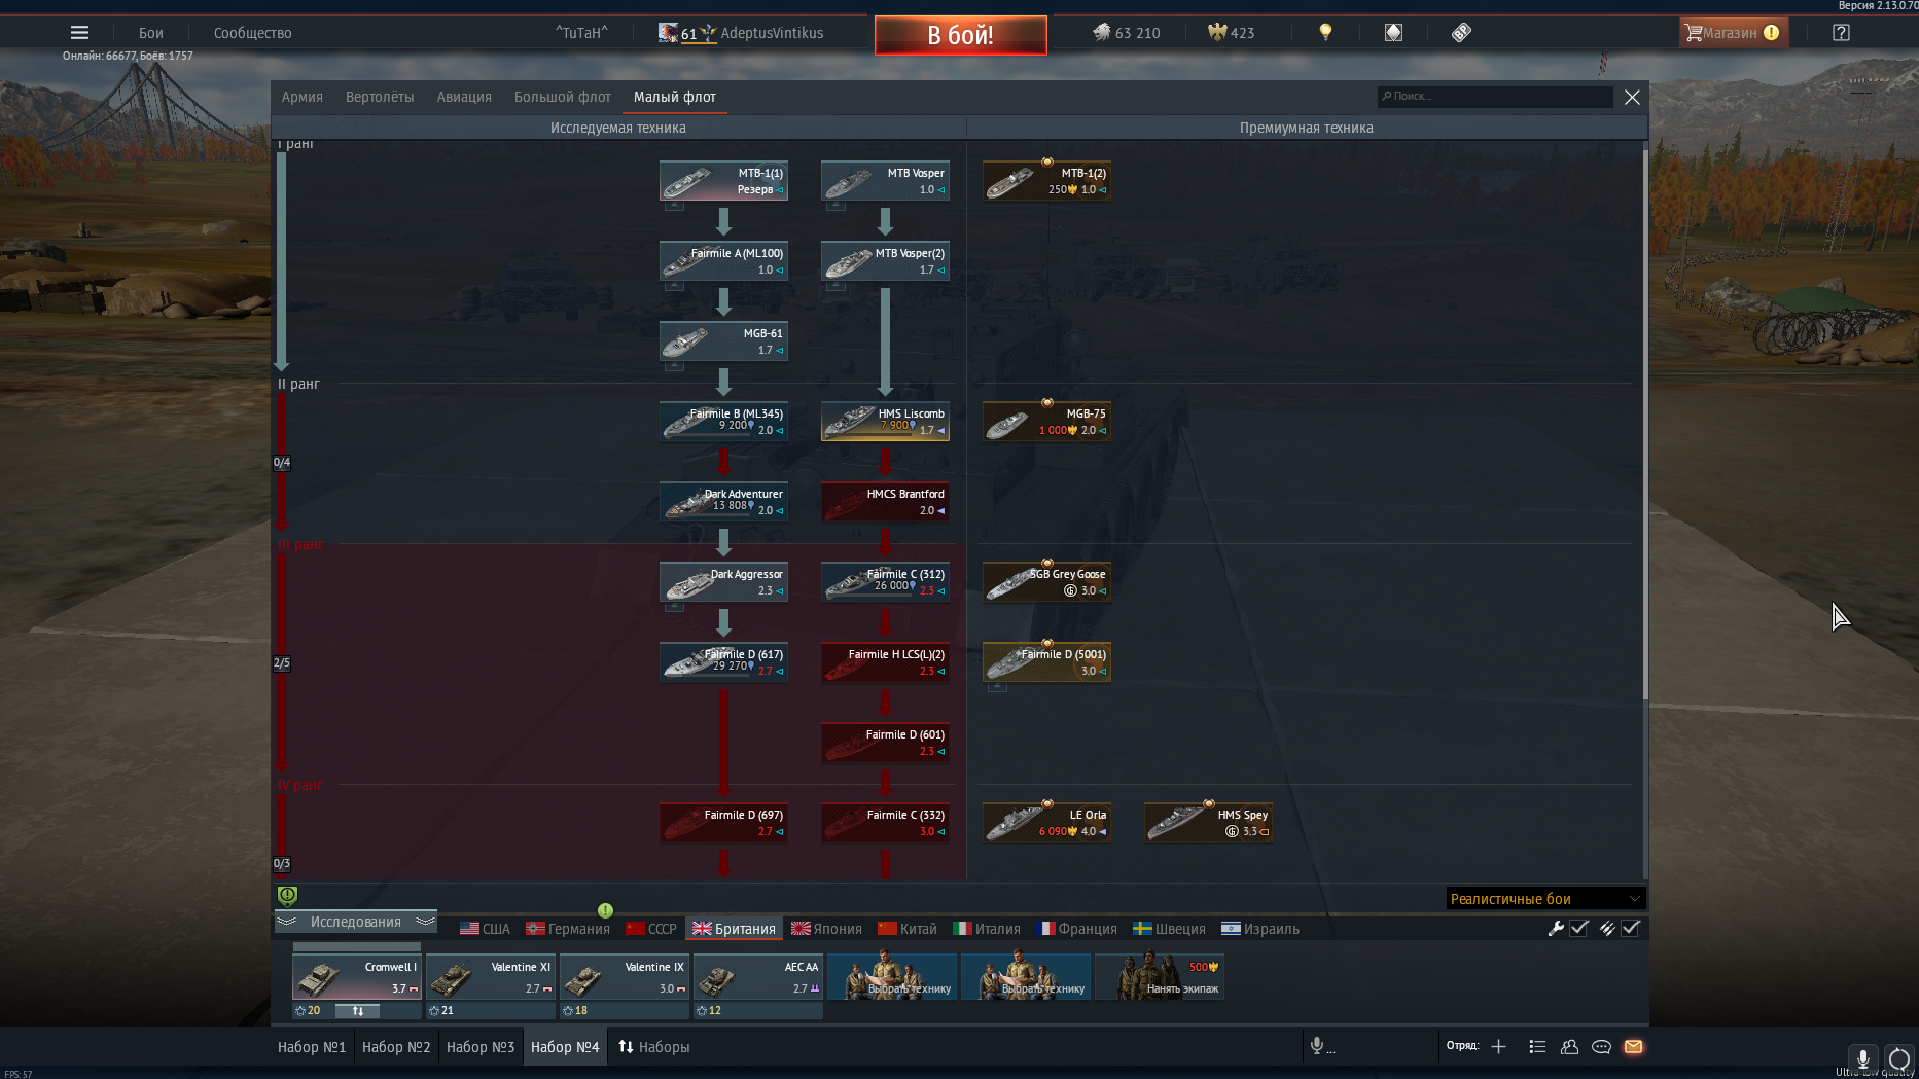Switch to preset Набор №3

pyautogui.click(x=480, y=1047)
